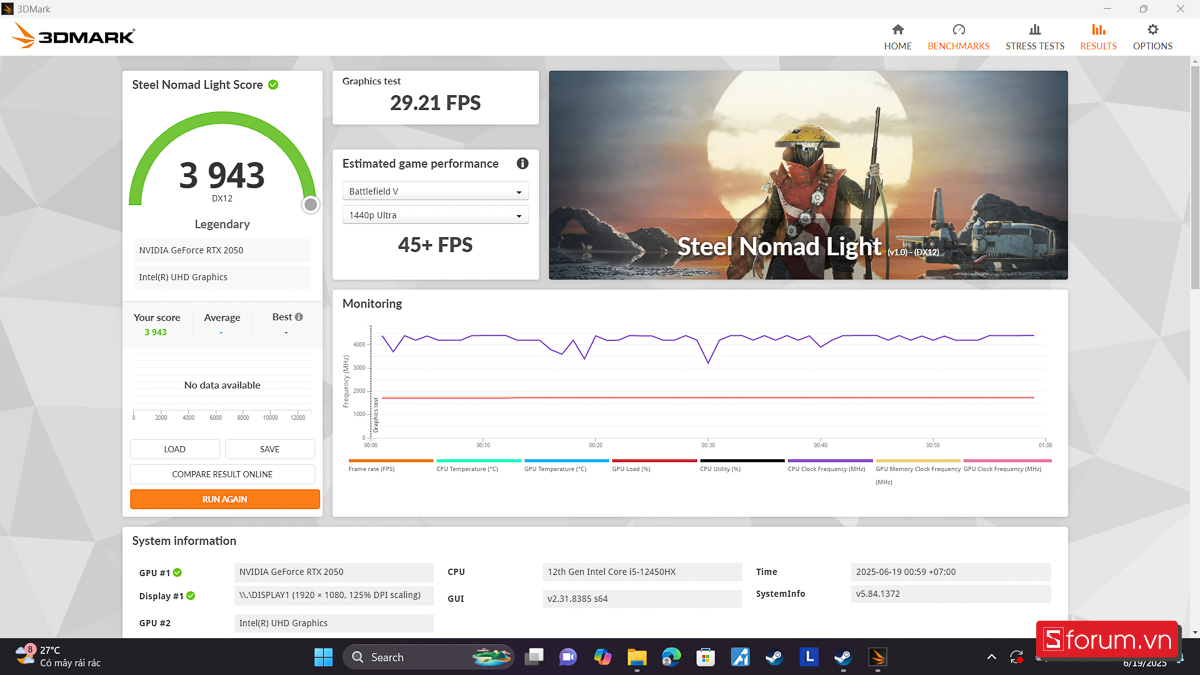
Task: Launch Microsoft Edge from the taskbar
Action: [x=671, y=657]
